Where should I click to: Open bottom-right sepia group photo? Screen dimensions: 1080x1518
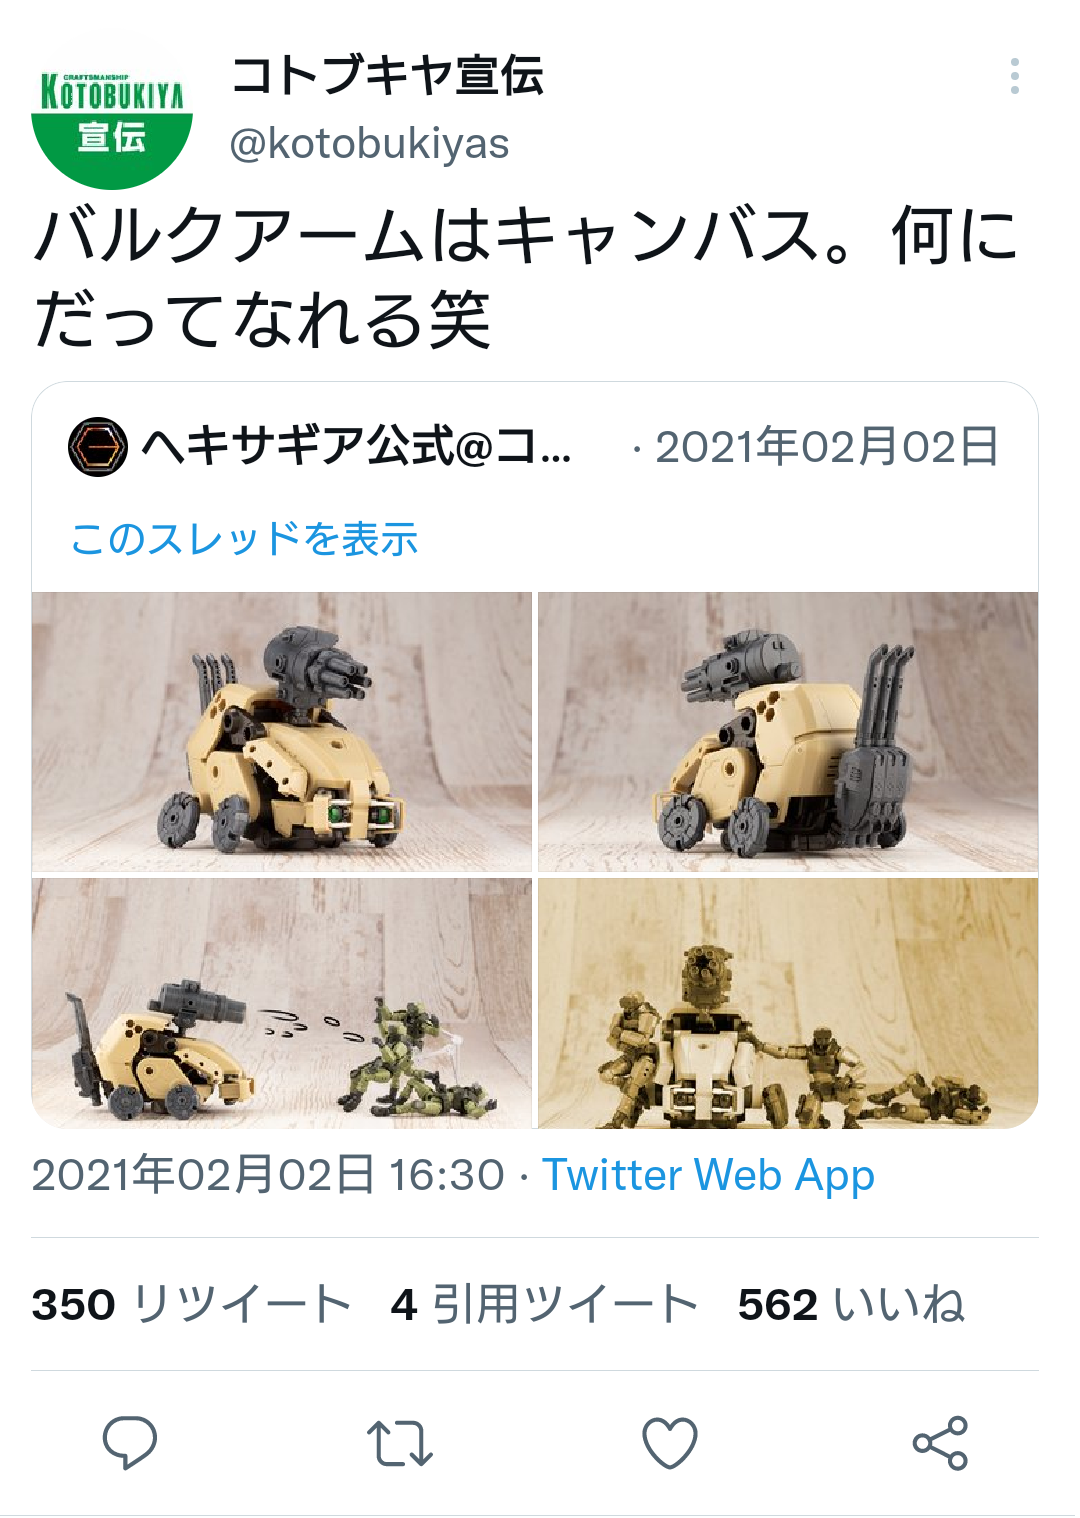tap(788, 1003)
